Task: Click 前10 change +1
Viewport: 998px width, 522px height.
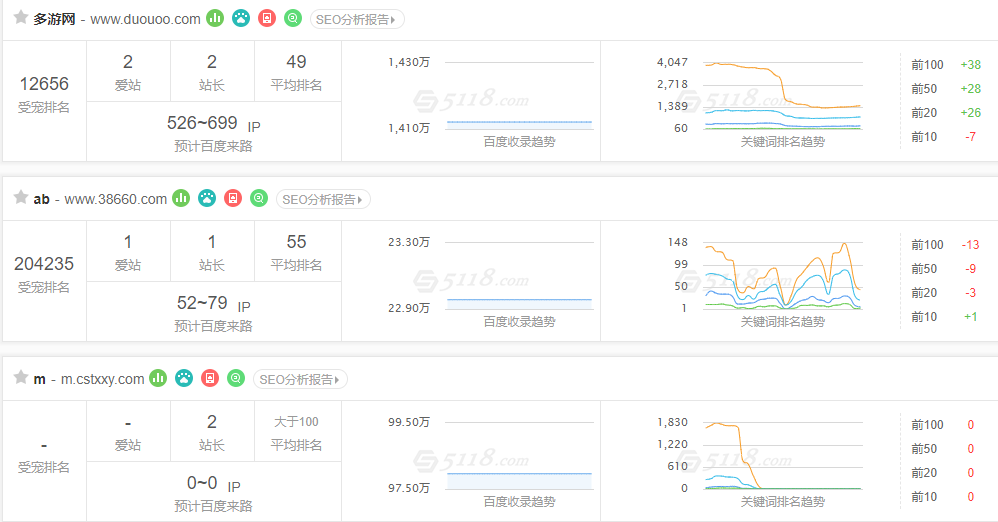Action: pyautogui.click(x=971, y=317)
